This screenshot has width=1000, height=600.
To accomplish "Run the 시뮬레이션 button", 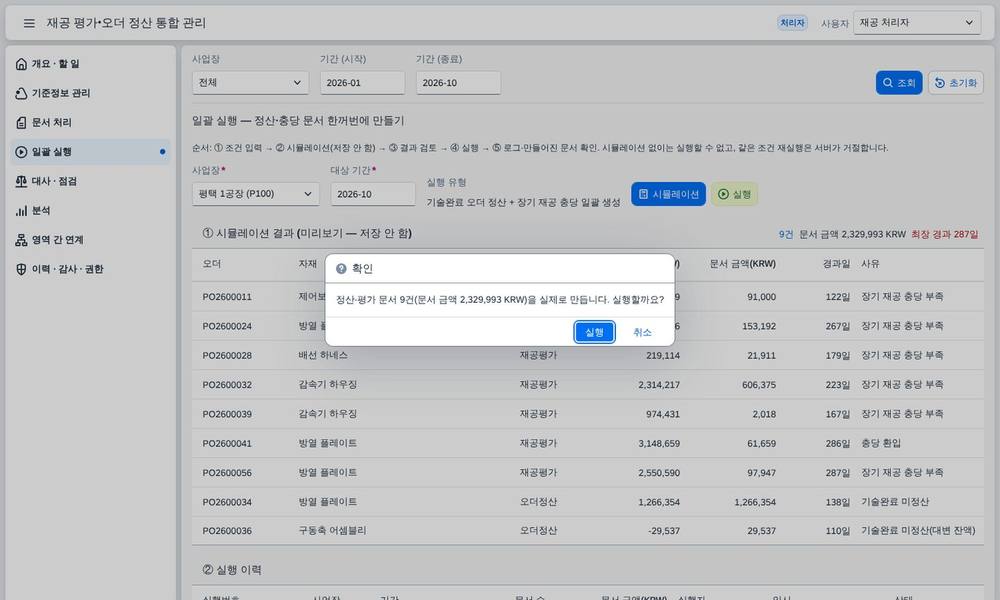I will click(668, 194).
